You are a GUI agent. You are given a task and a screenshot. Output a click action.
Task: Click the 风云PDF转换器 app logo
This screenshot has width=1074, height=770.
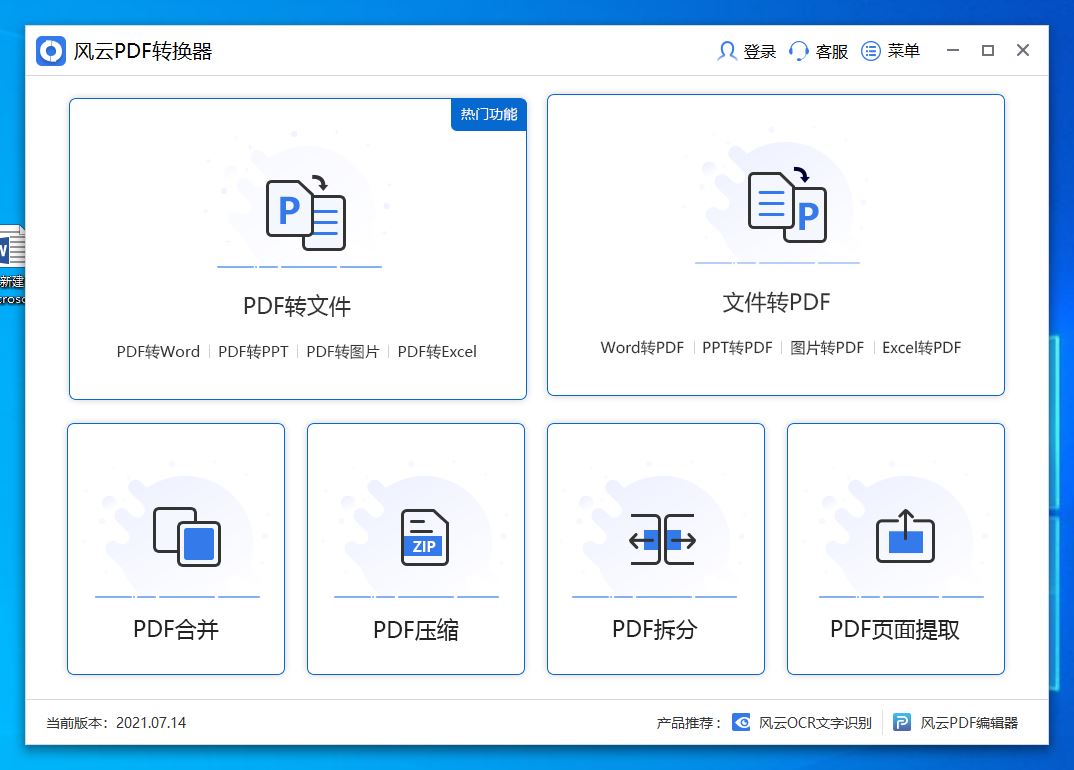click(49, 50)
